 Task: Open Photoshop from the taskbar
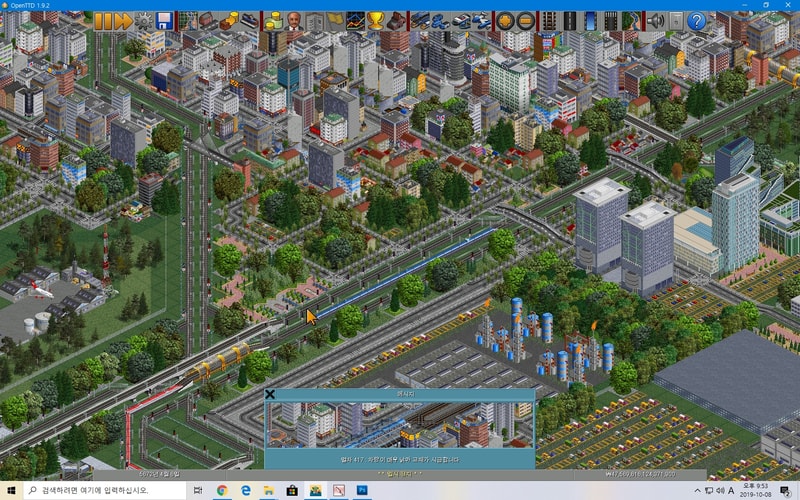click(362, 490)
